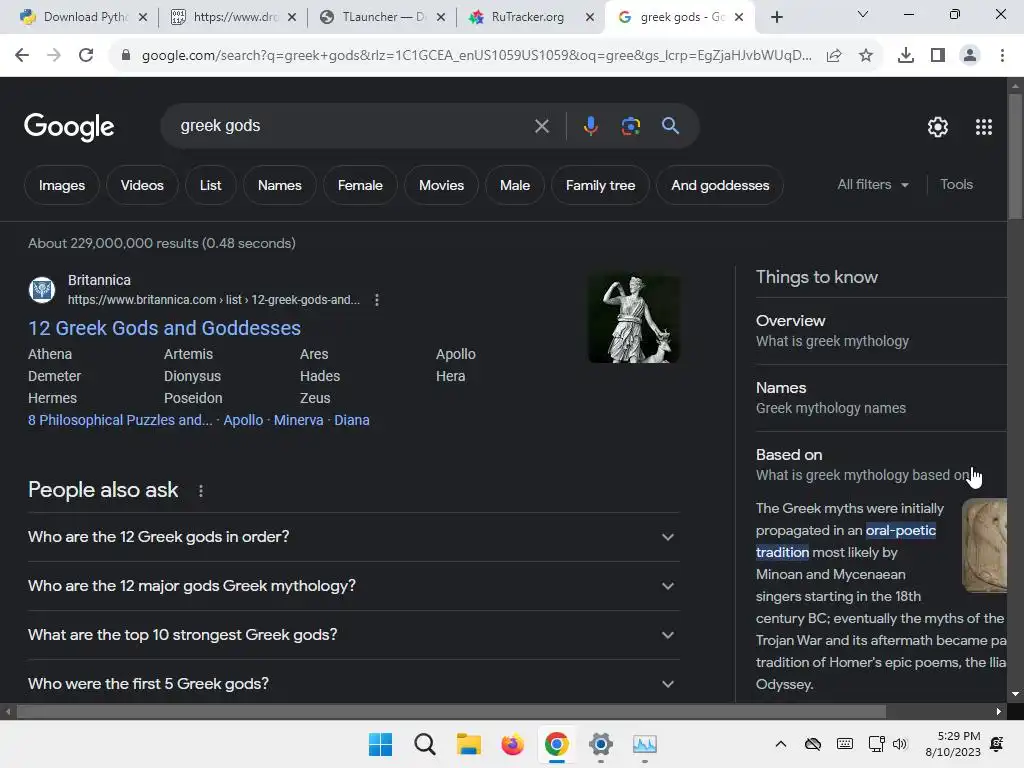
Task: Launch File Explorer from the taskbar
Action: (x=468, y=744)
